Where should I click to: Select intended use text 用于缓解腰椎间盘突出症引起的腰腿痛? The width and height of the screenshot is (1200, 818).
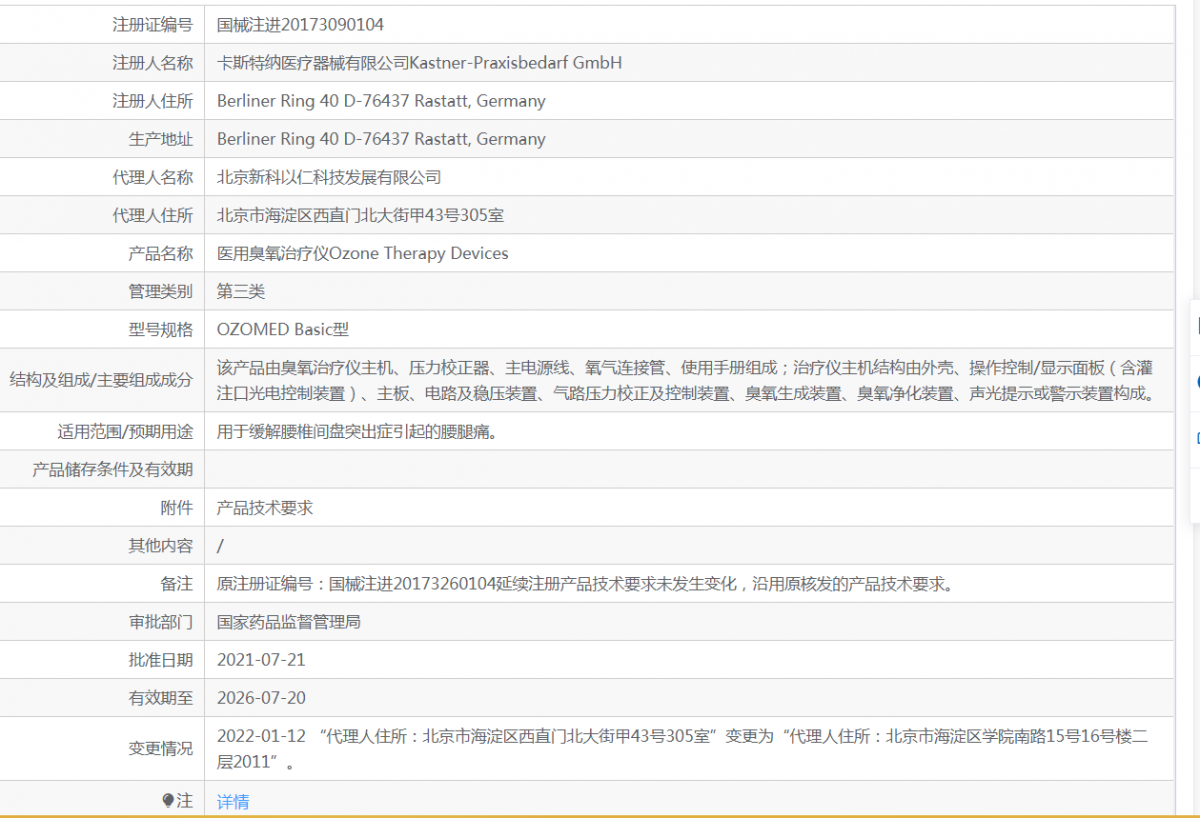tap(357, 432)
